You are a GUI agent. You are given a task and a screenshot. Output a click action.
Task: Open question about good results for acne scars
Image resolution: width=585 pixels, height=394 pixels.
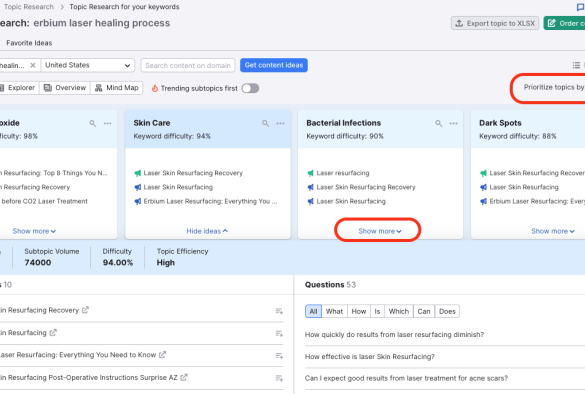[406, 378]
